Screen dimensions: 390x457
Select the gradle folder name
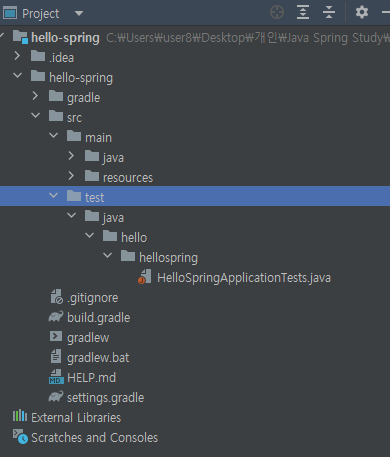pyautogui.click(x=83, y=98)
